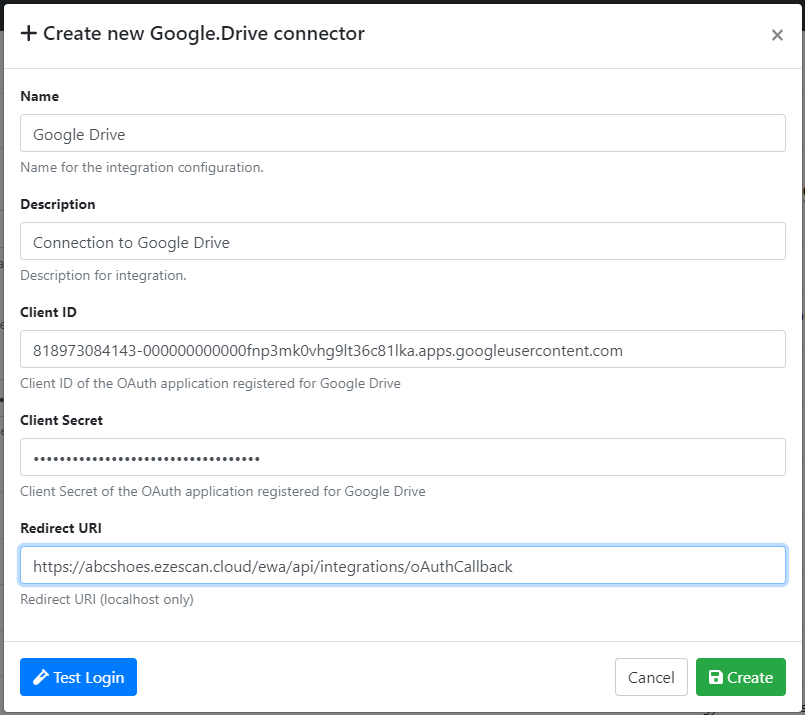Click "Name for the integration configuration" help text
Screen dimensions: 805x715
tap(142, 167)
